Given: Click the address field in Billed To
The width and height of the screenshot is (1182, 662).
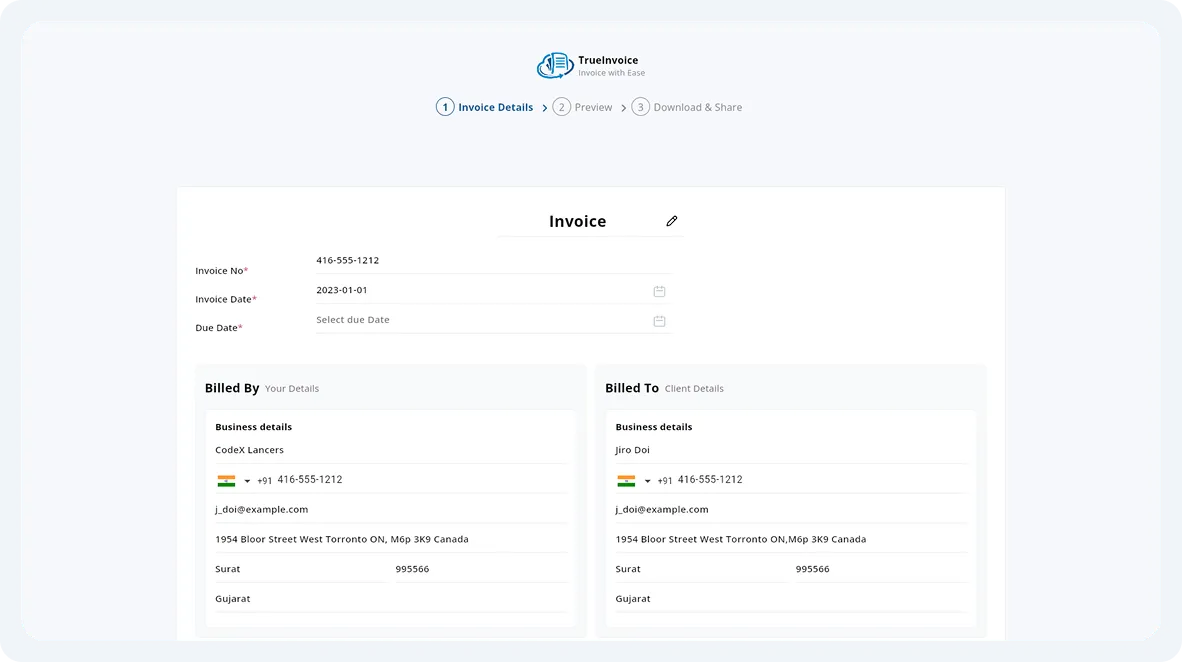Looking at the screenshot, I should 791,539.
